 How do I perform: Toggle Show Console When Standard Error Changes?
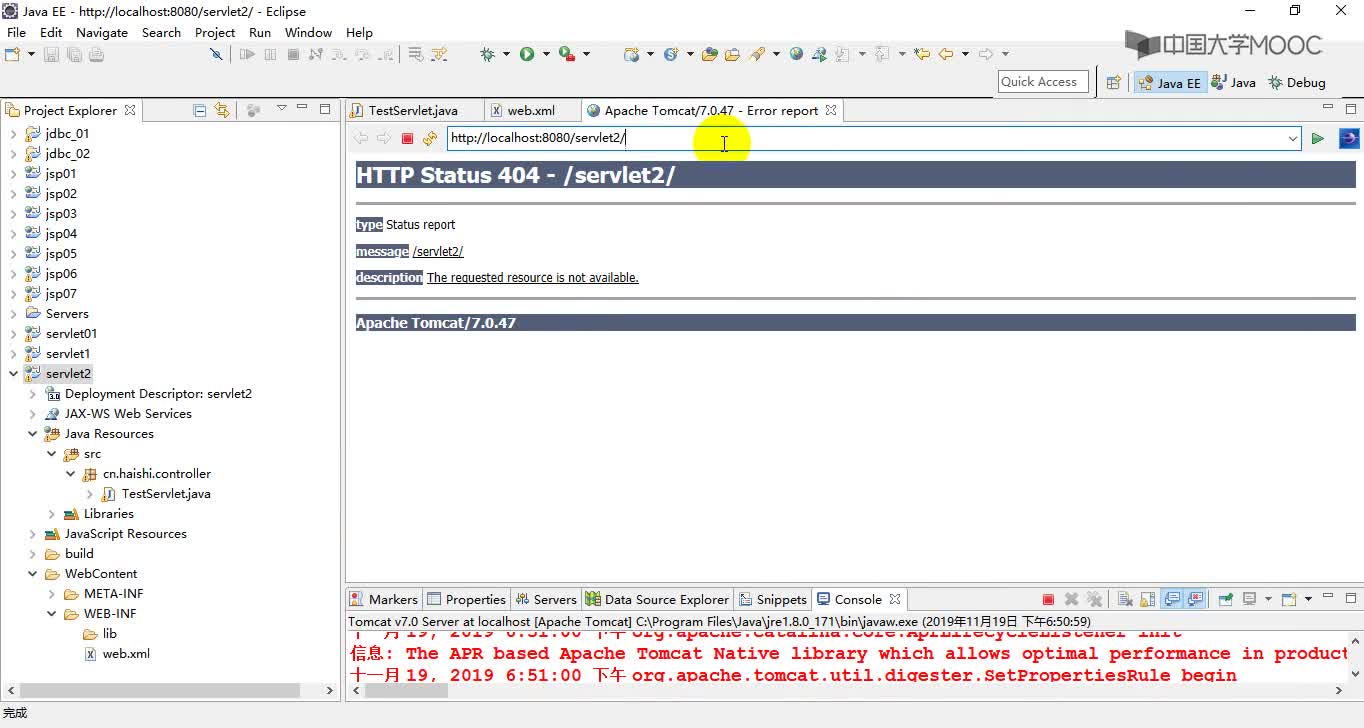click(1196, 599)
